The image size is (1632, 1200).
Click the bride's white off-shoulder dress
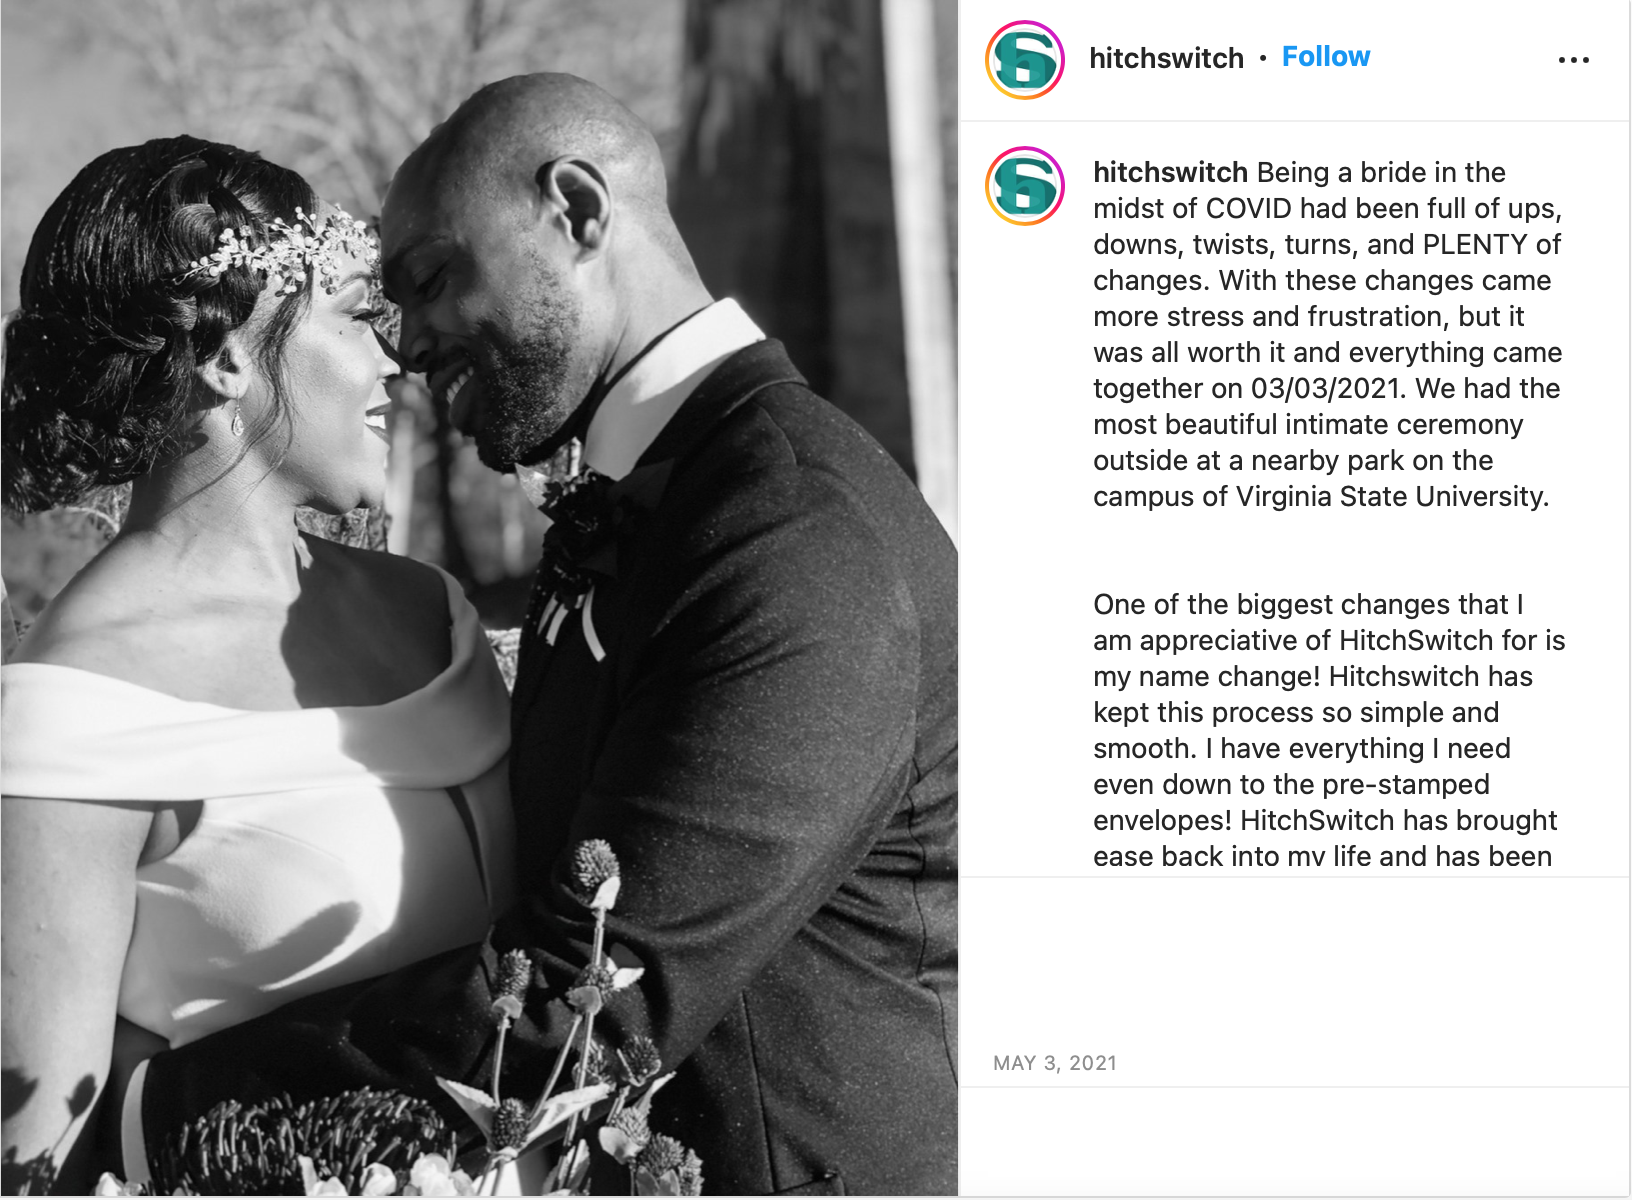click(x=250, y=800)
